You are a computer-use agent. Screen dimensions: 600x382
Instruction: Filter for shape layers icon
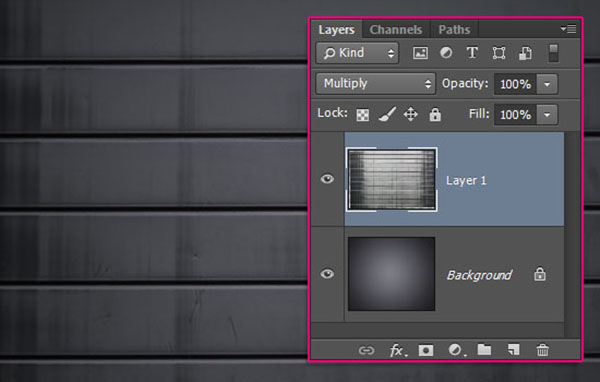pos(499,53)
